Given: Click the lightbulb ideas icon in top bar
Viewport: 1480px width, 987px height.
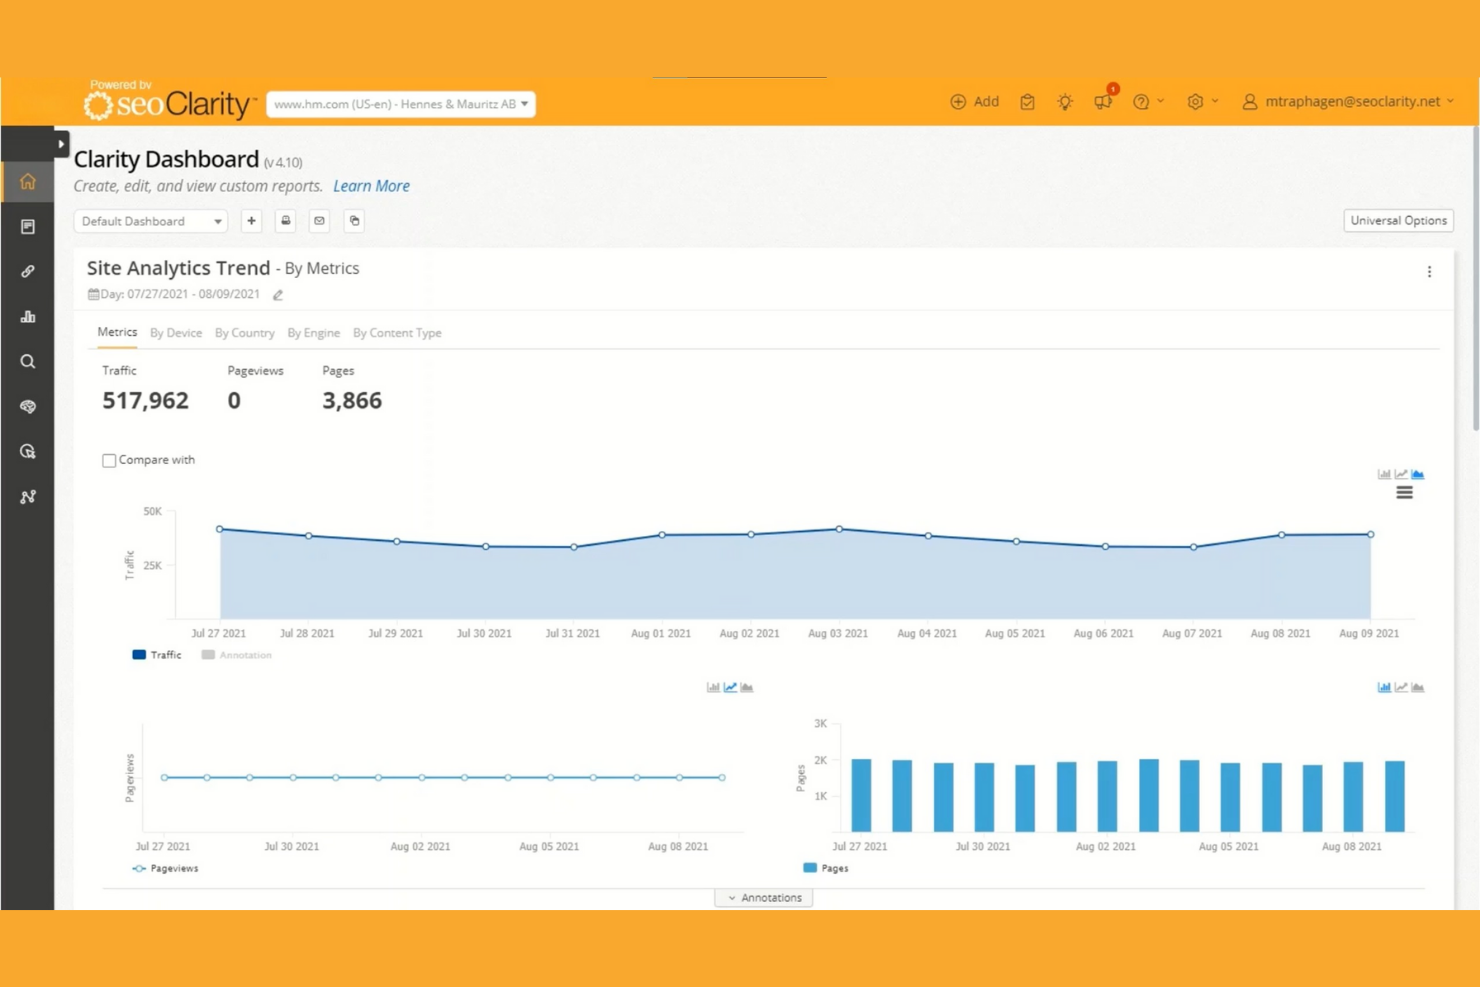Looking at the screenshot, I should pyautogui.click(x=1064, y=101).
